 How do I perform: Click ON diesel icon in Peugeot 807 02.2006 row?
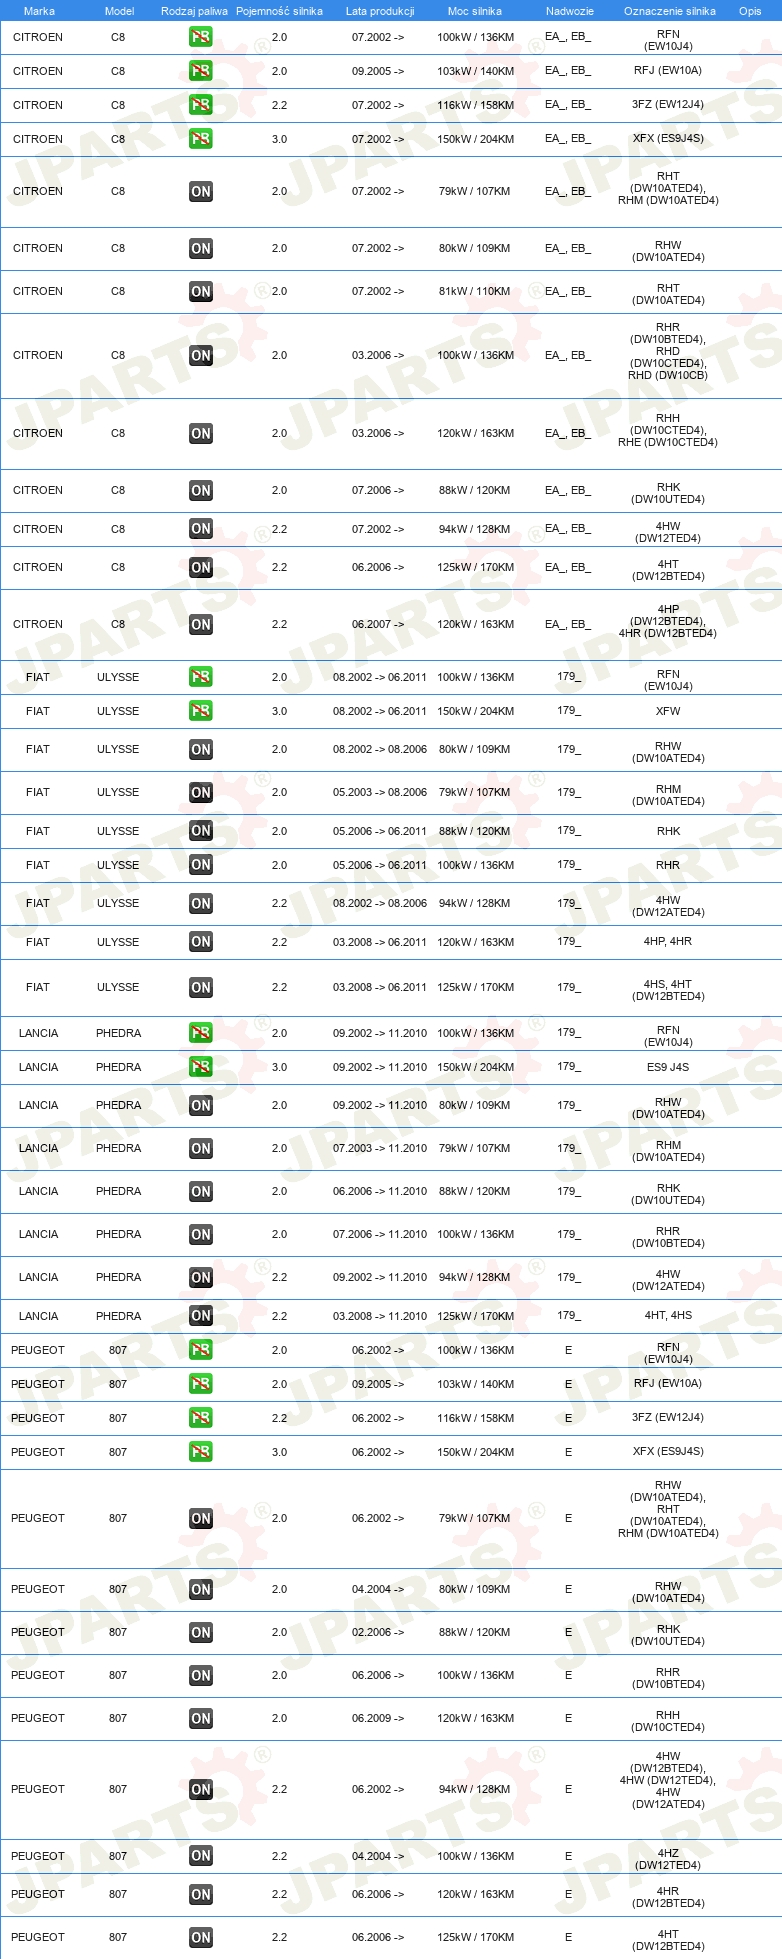[201, 1632]
